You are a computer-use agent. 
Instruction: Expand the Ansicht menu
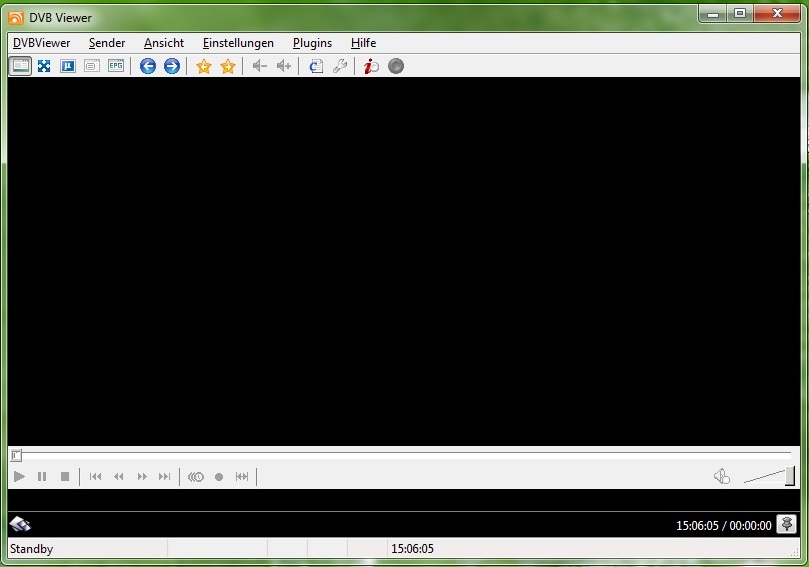[x=164, y=43]
